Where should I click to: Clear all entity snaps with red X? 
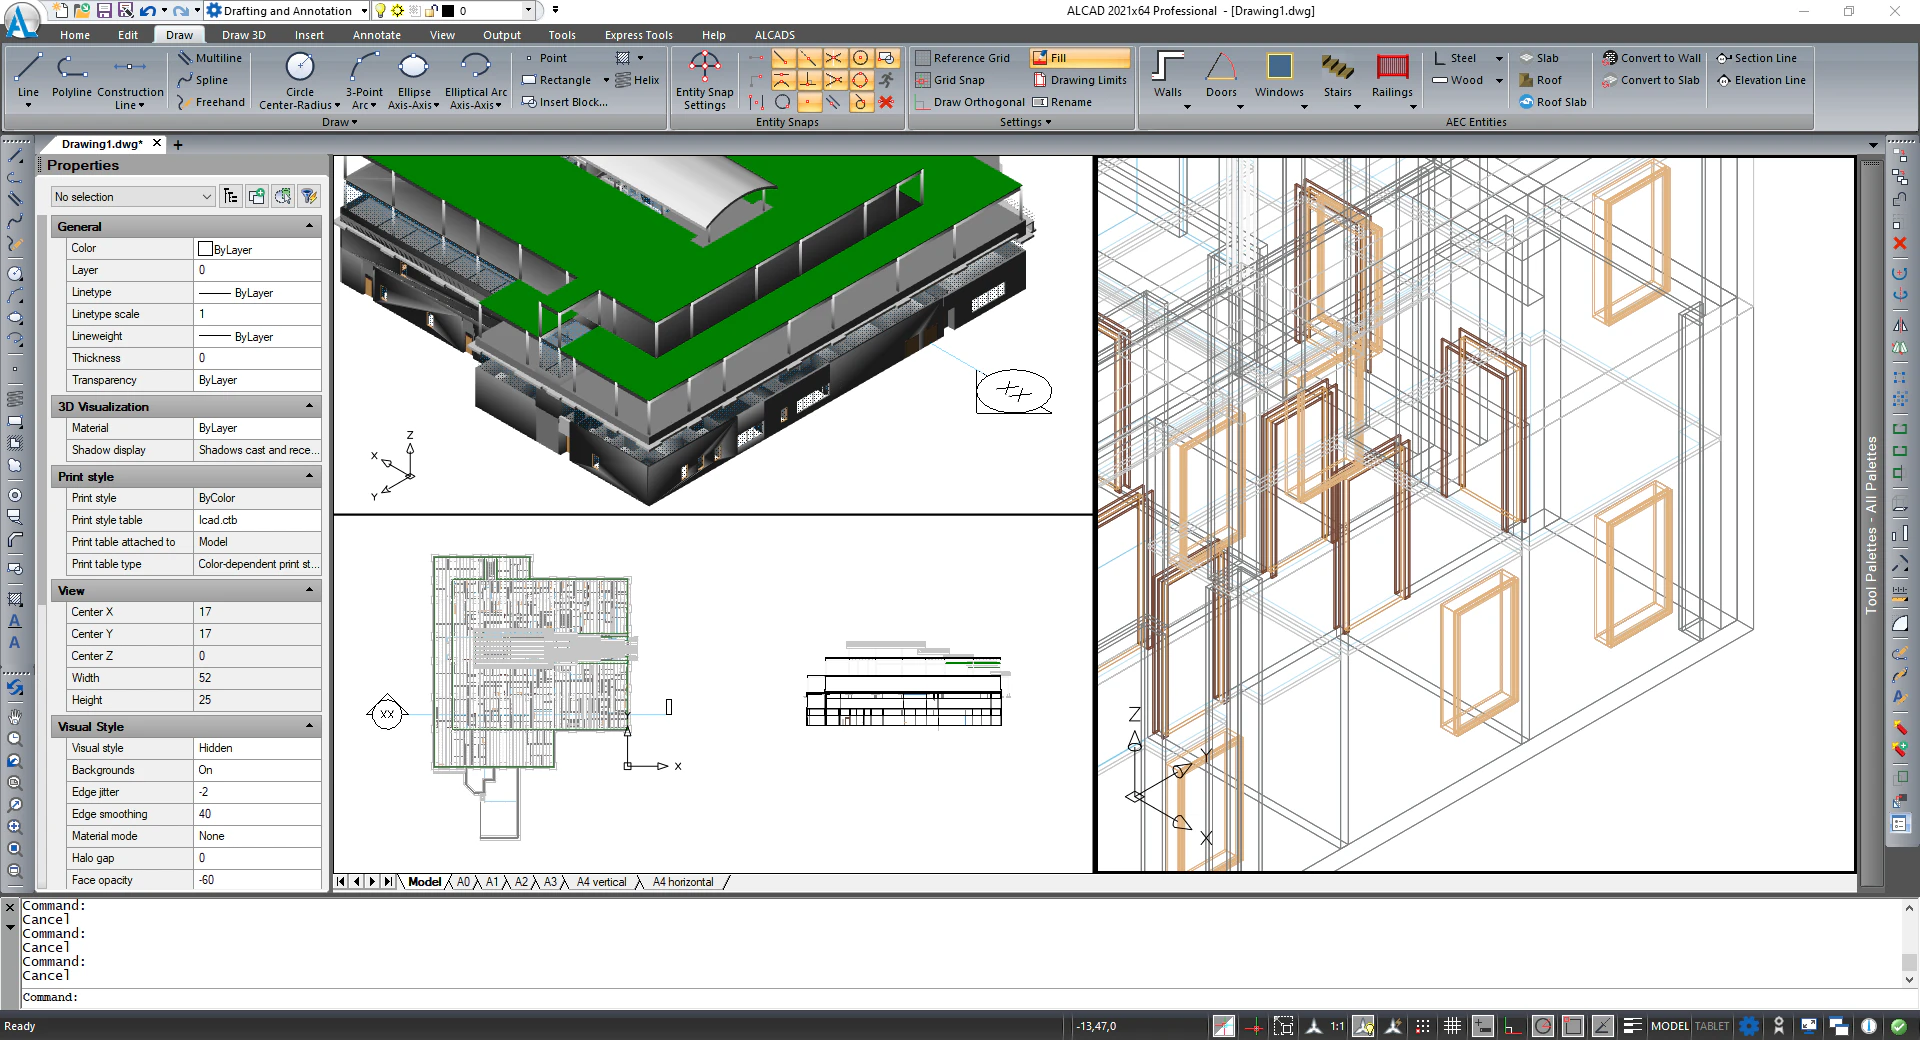(887, 102)
